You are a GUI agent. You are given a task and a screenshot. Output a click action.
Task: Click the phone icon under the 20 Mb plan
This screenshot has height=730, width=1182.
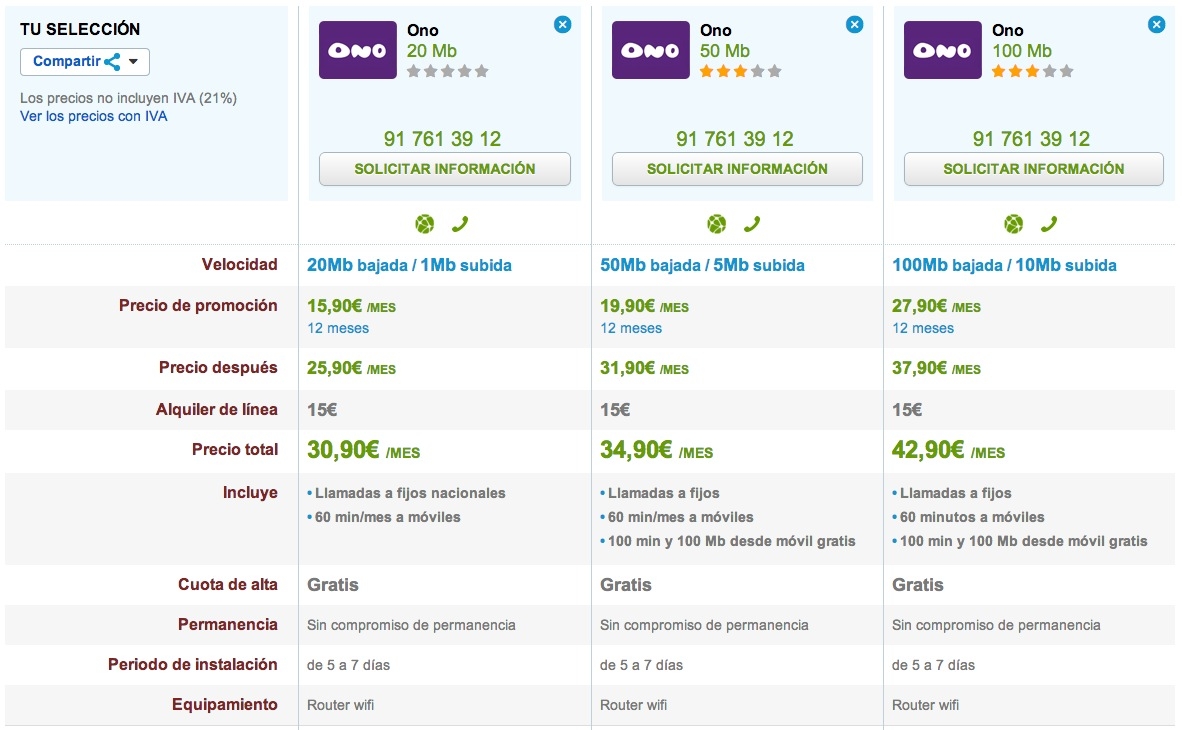click(460, 224)
